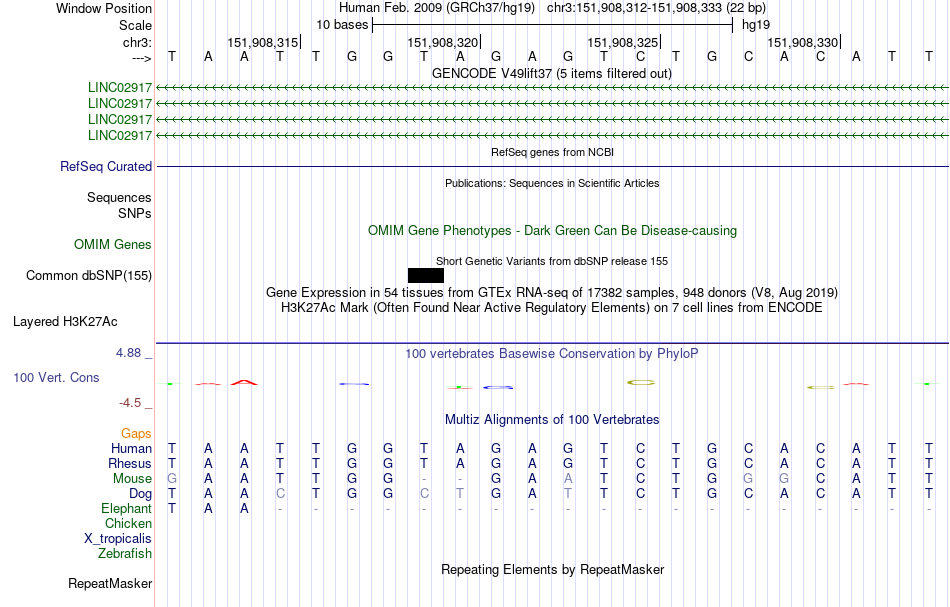Click the SNPs track label
Viewport: 950px width, 607px height.
(x=135, y=213)
